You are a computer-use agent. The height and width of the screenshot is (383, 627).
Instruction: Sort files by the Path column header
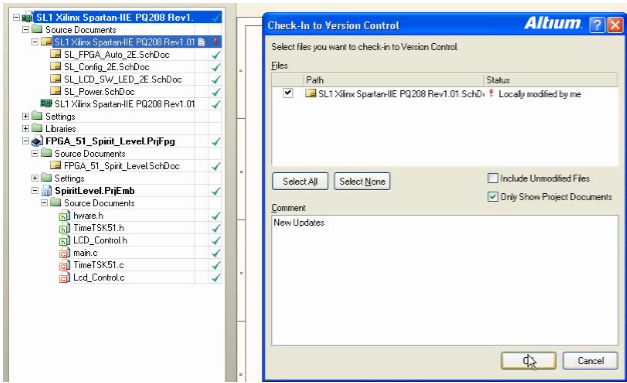coord(393,80)
